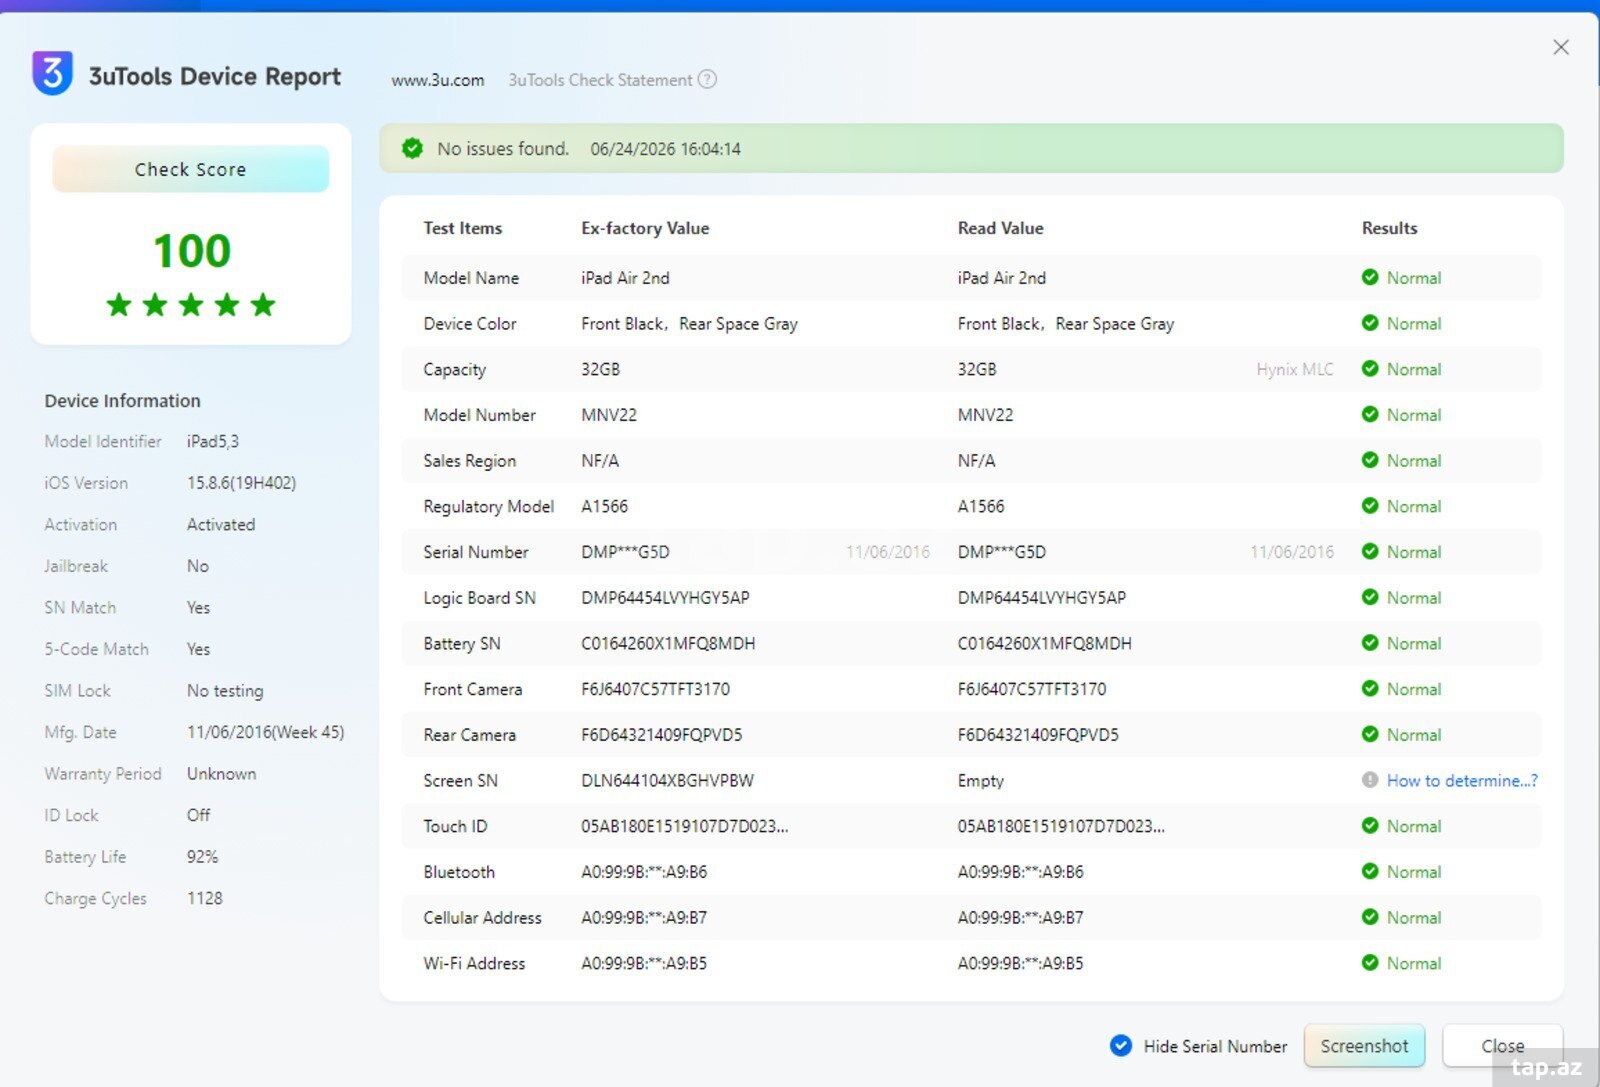Viewport: 1600px width, 1087px height.
Task: Click green check icon in Model Name row
Action: click(1370, 277)
